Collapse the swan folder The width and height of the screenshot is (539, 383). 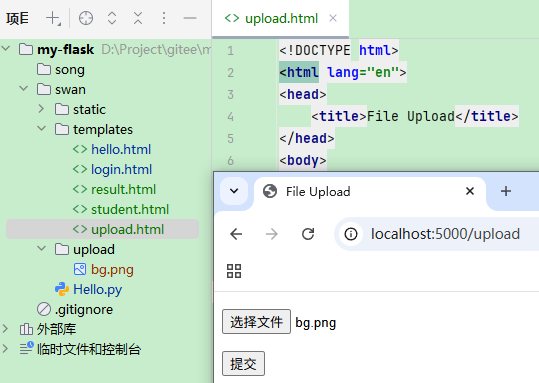[x=24, y=88]
